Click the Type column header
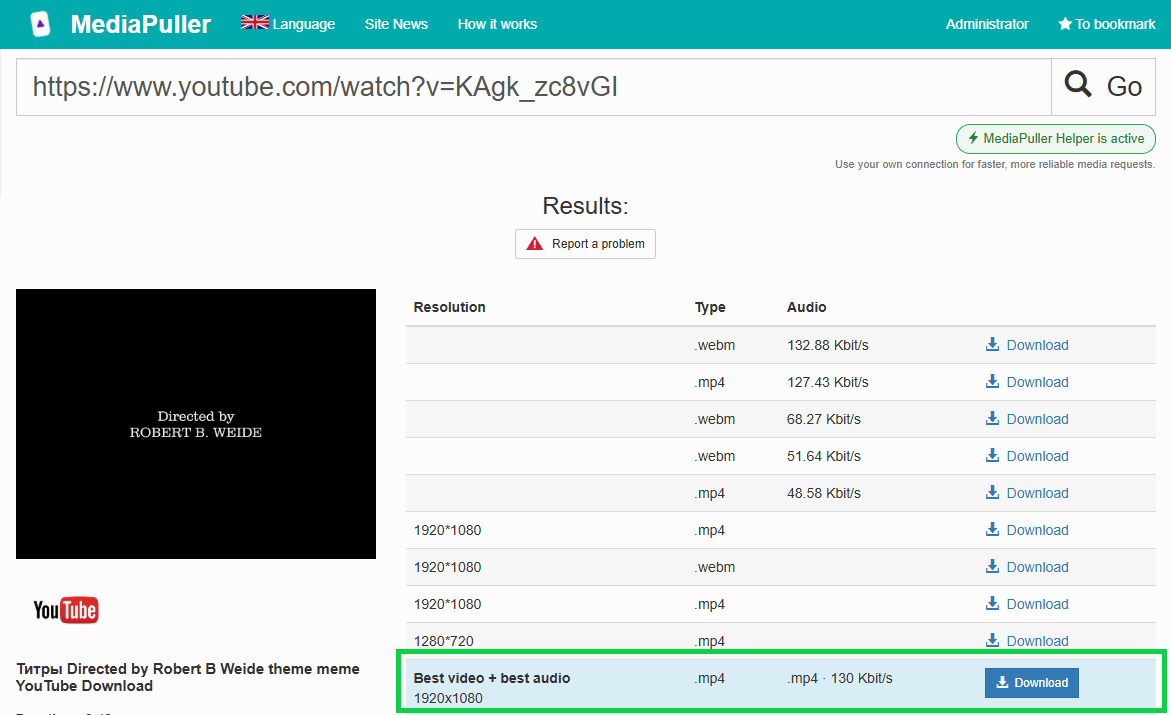 (710, 307)
